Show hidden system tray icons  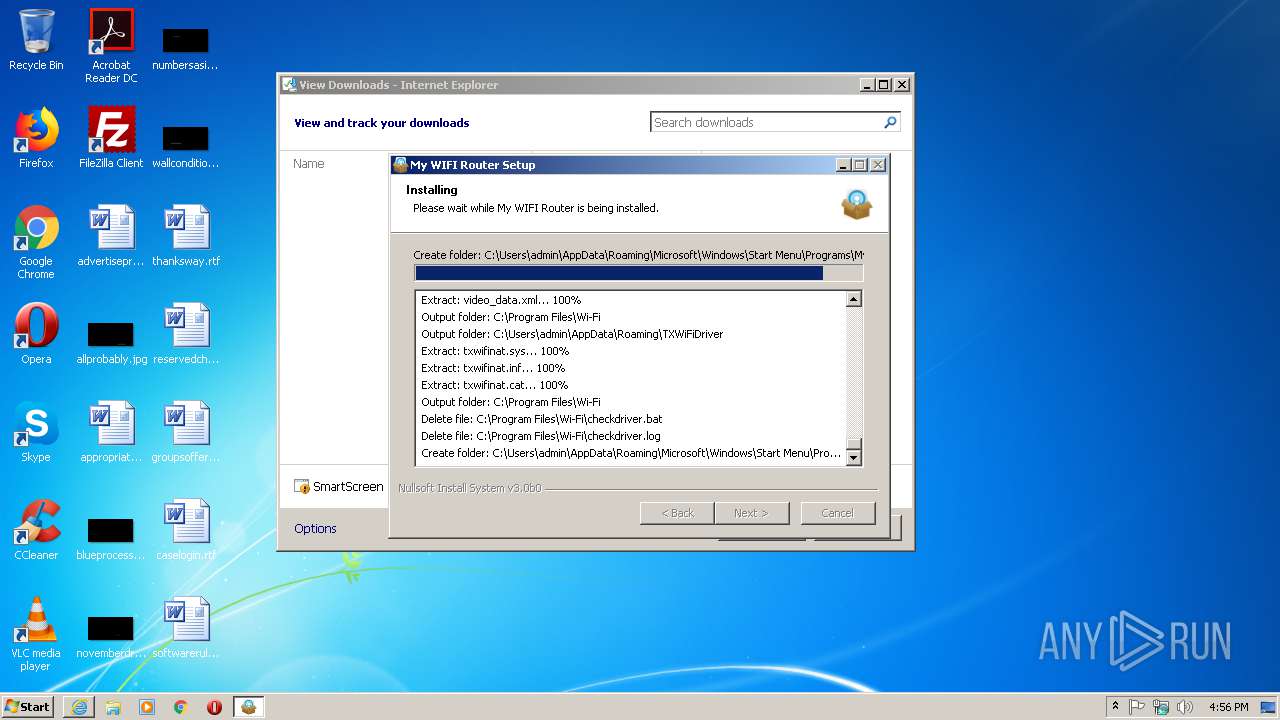(x=1115, y=707)
